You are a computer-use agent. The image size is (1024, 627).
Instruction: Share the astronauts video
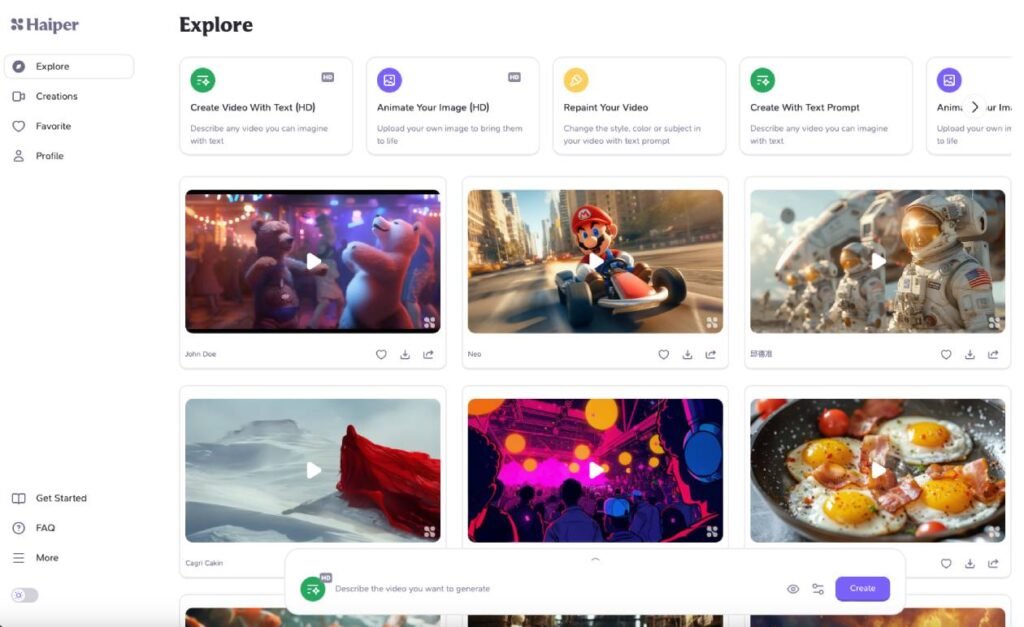[x=993, y=355]
